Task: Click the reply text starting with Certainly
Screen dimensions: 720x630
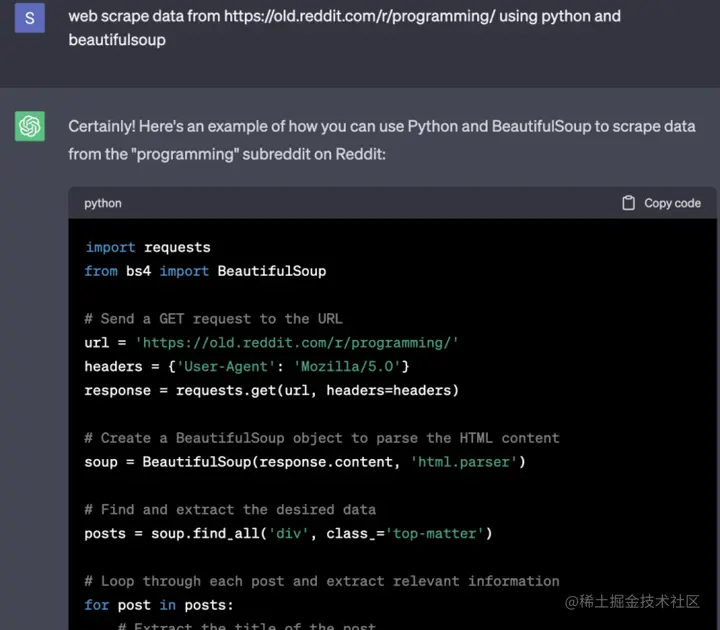Action: click(x=382, y=140)
